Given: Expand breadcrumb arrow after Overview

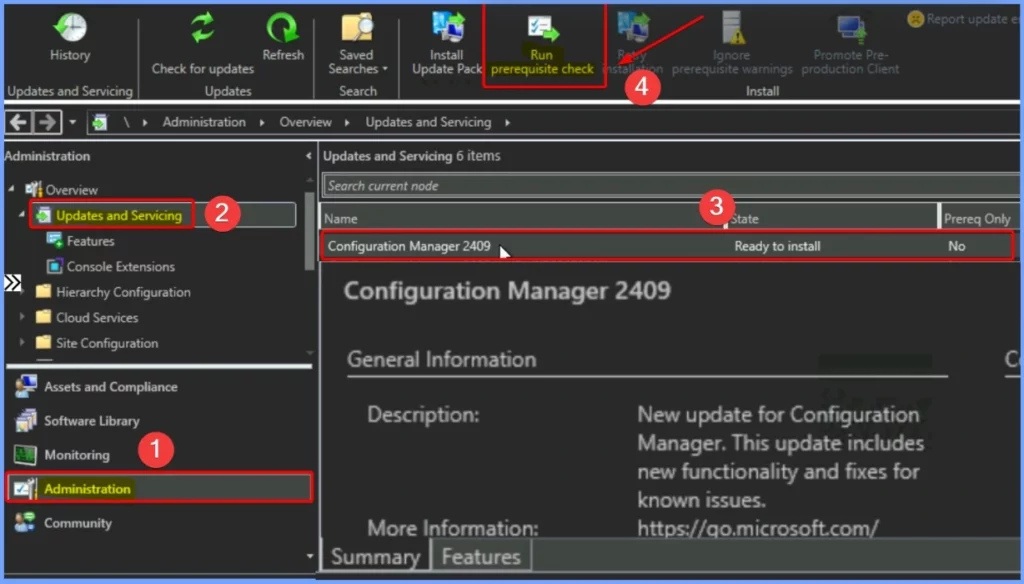Looking at the screenshot, I should pyautogui.click(x=347, y=122).
